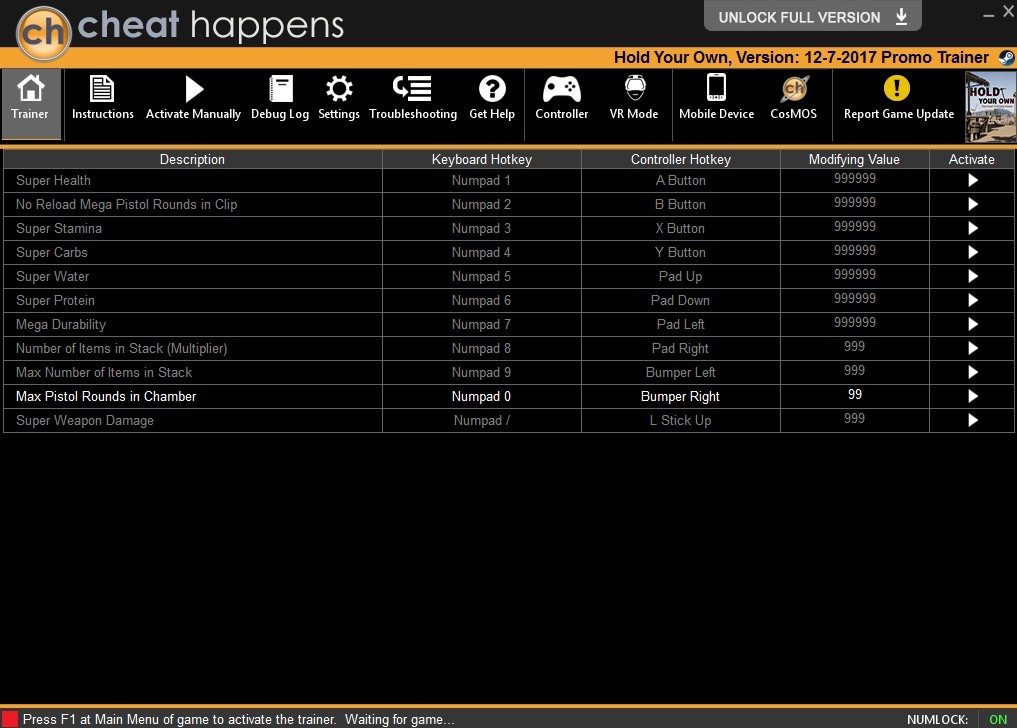
Task: Select Y Button controller hotkey
Action: point(680,252)
